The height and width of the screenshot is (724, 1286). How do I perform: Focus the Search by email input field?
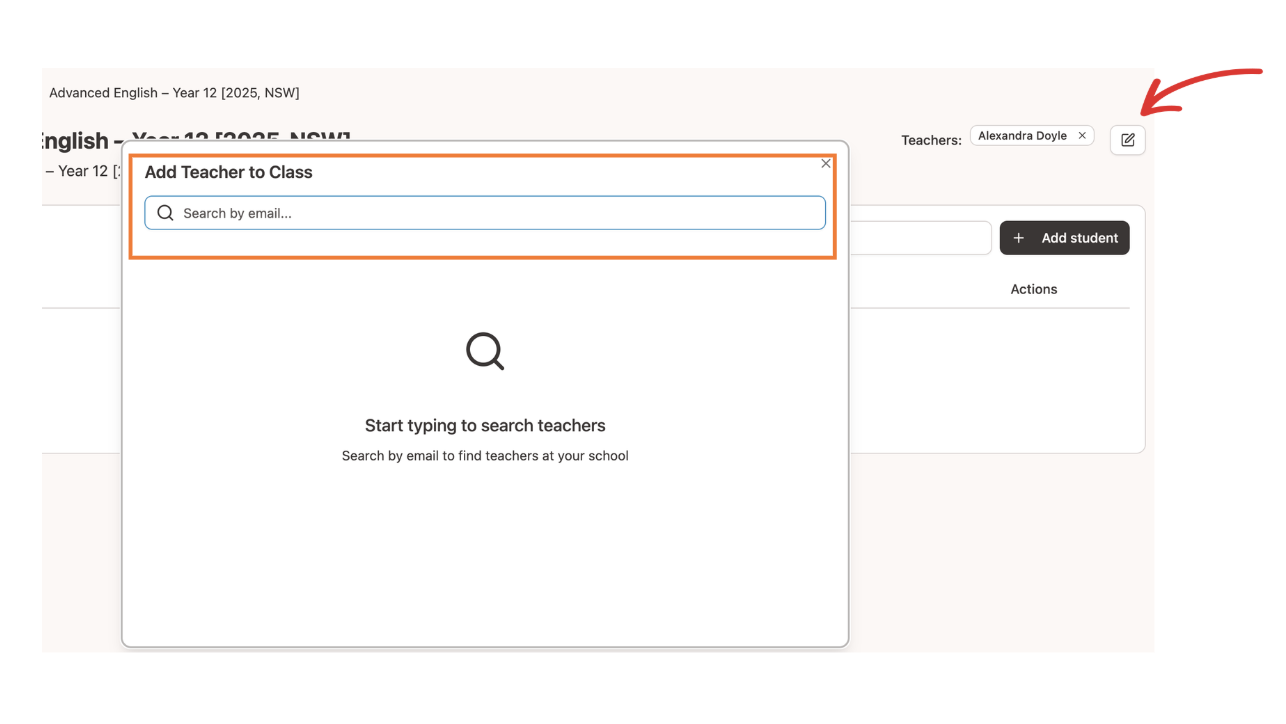click(500, 213)
